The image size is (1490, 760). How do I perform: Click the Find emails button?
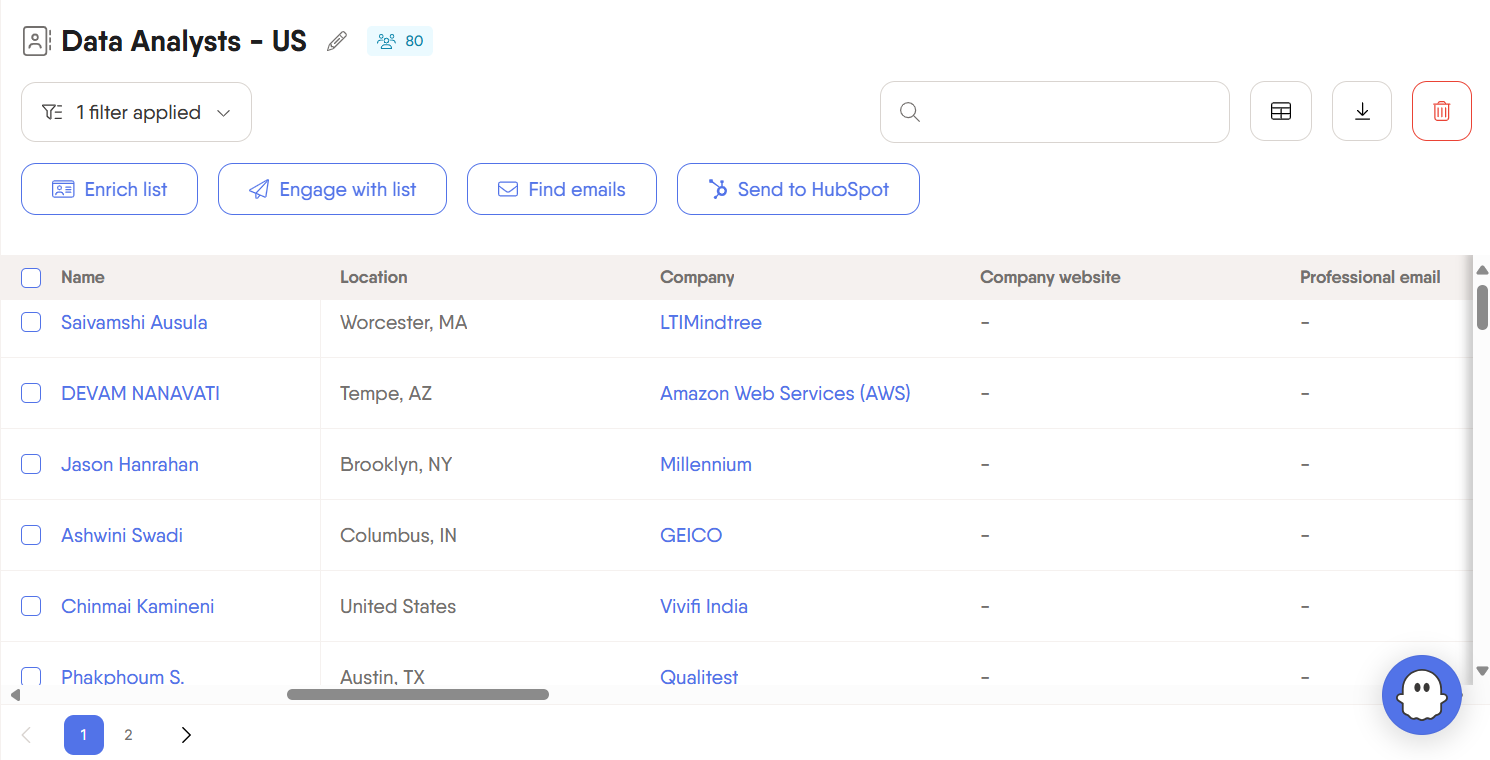point(561,189)
